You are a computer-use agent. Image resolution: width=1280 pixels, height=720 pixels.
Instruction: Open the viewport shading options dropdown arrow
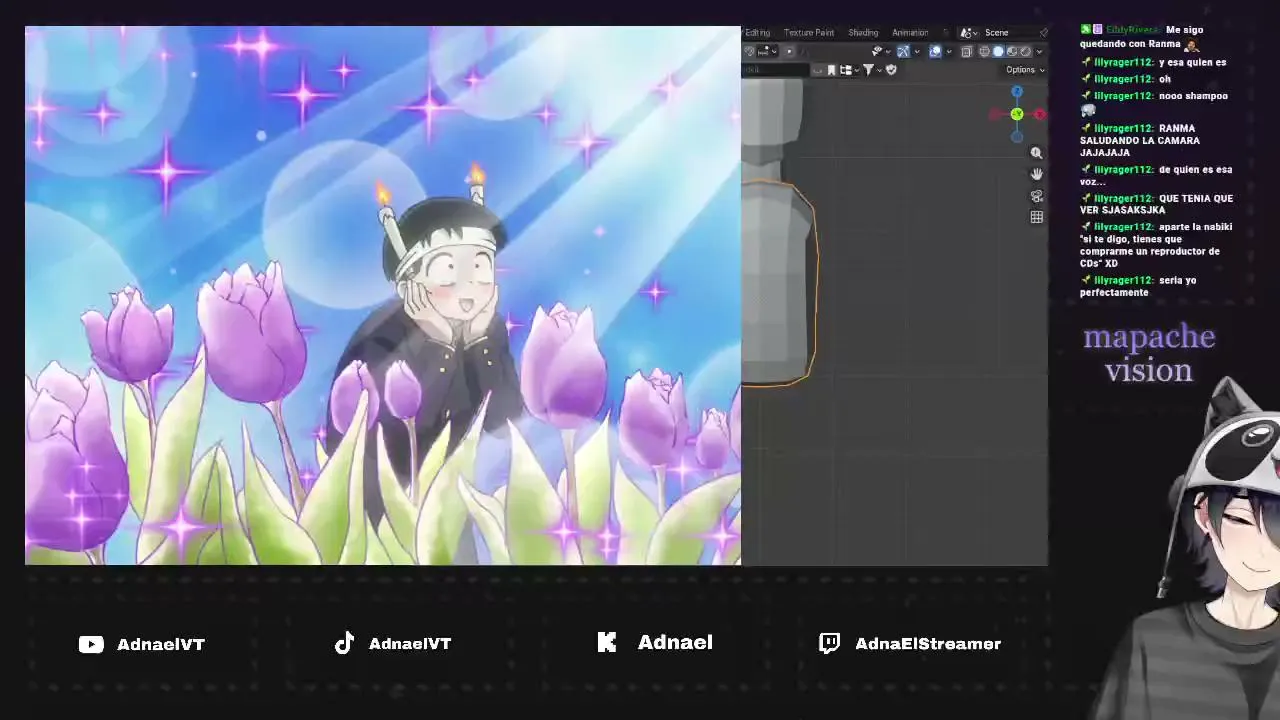coord(1040,51)
